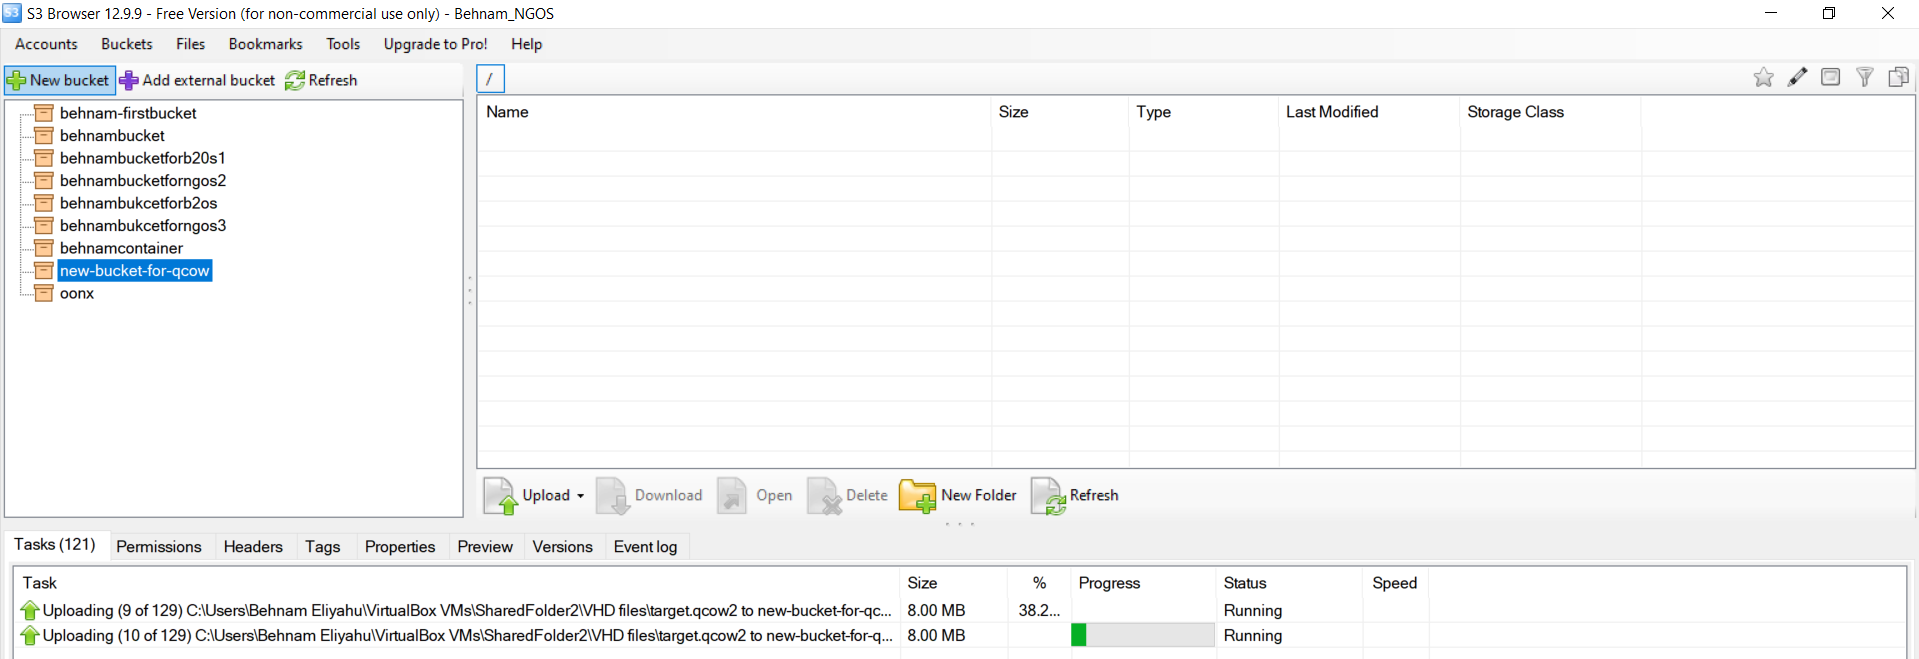Sort files by Type column
Viewport: 1919px width, 659px height.
click(x=1204, y=112)
